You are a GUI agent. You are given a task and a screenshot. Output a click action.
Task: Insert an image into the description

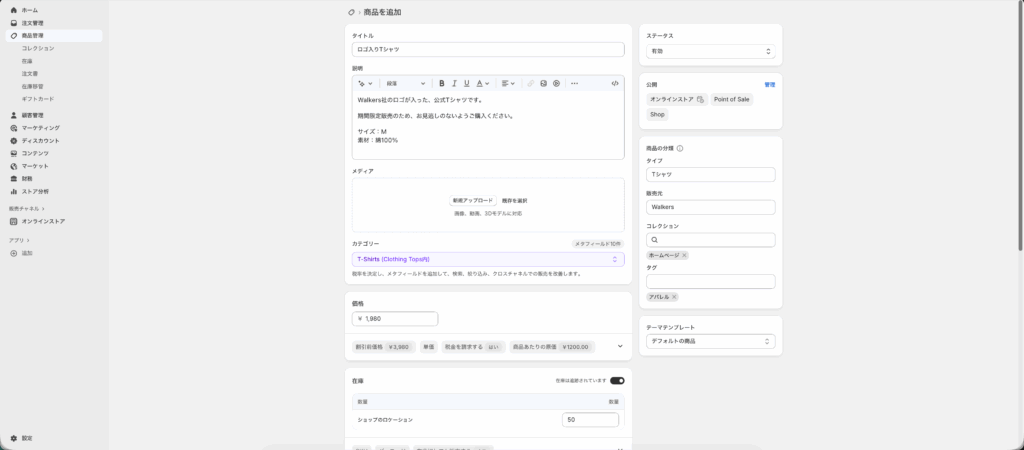(x=543, y=83)
